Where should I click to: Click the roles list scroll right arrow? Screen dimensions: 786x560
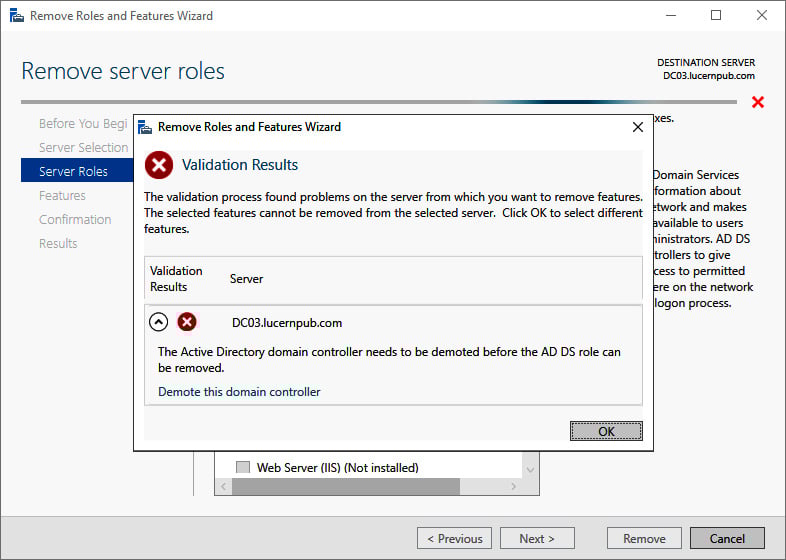coord(513,486)
